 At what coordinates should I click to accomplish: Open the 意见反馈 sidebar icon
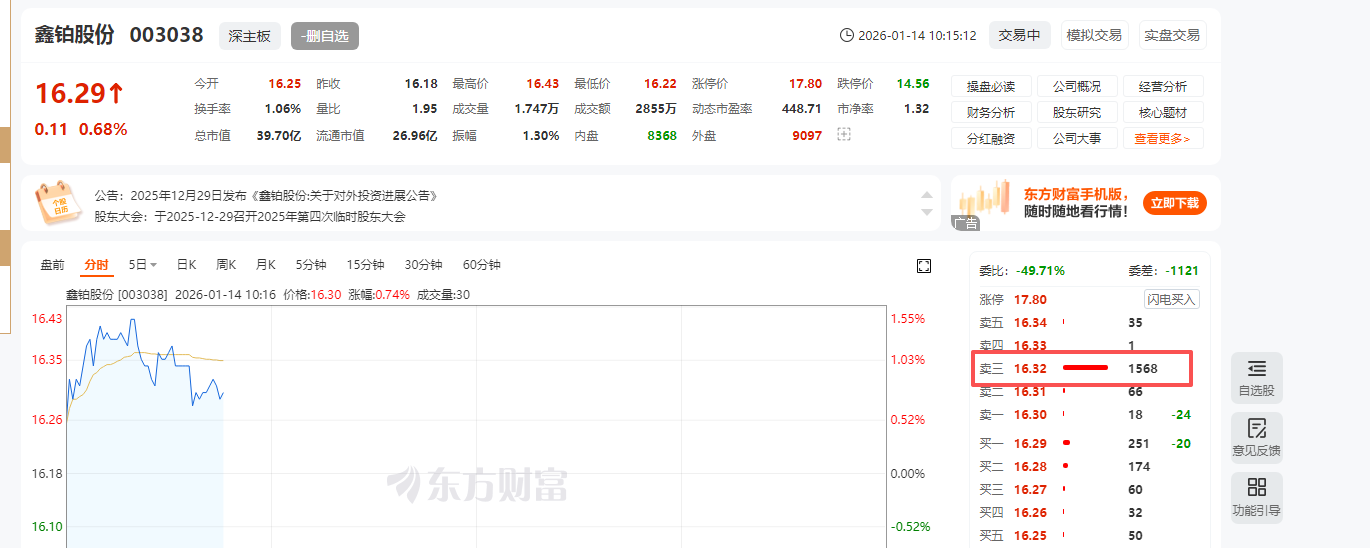pos(1257,438)
